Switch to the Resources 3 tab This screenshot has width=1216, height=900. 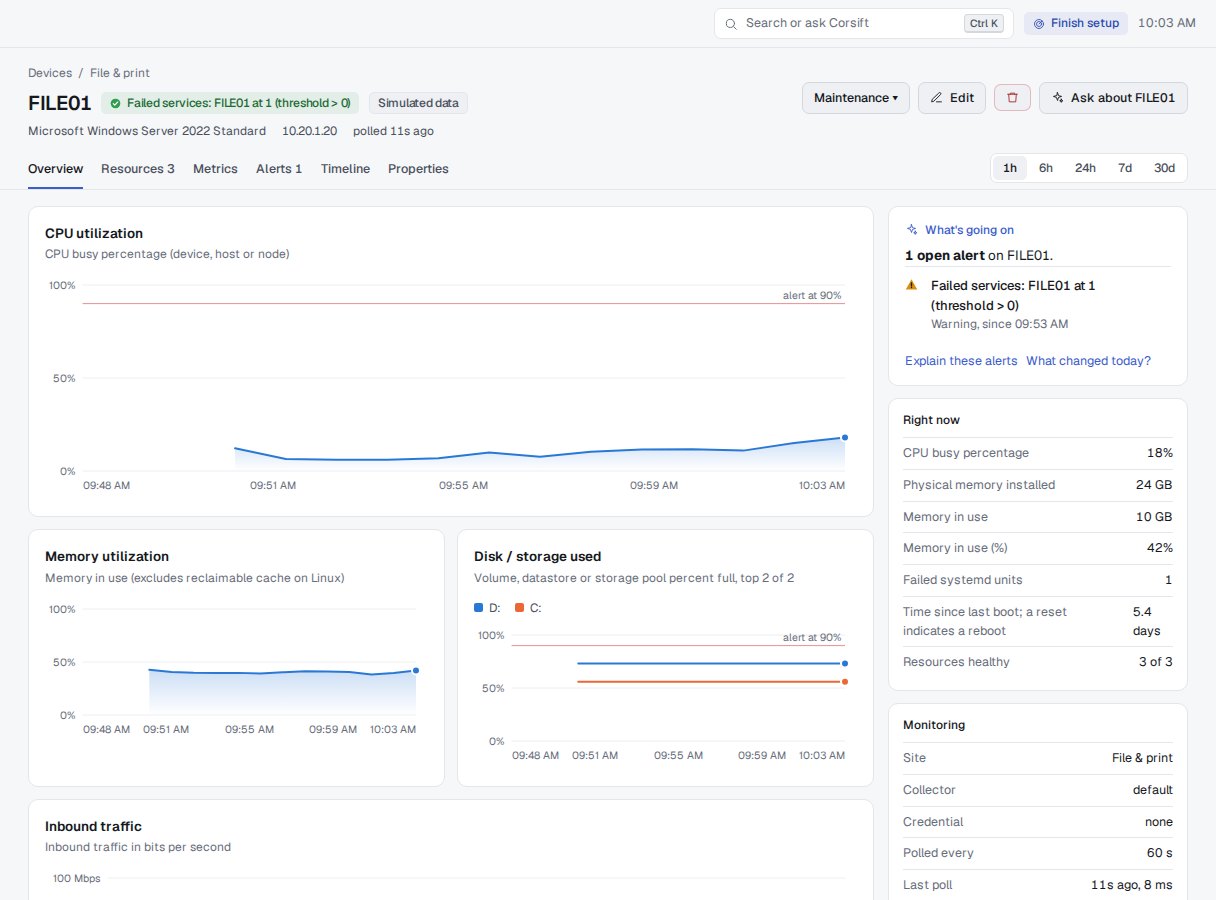[138, 169]
